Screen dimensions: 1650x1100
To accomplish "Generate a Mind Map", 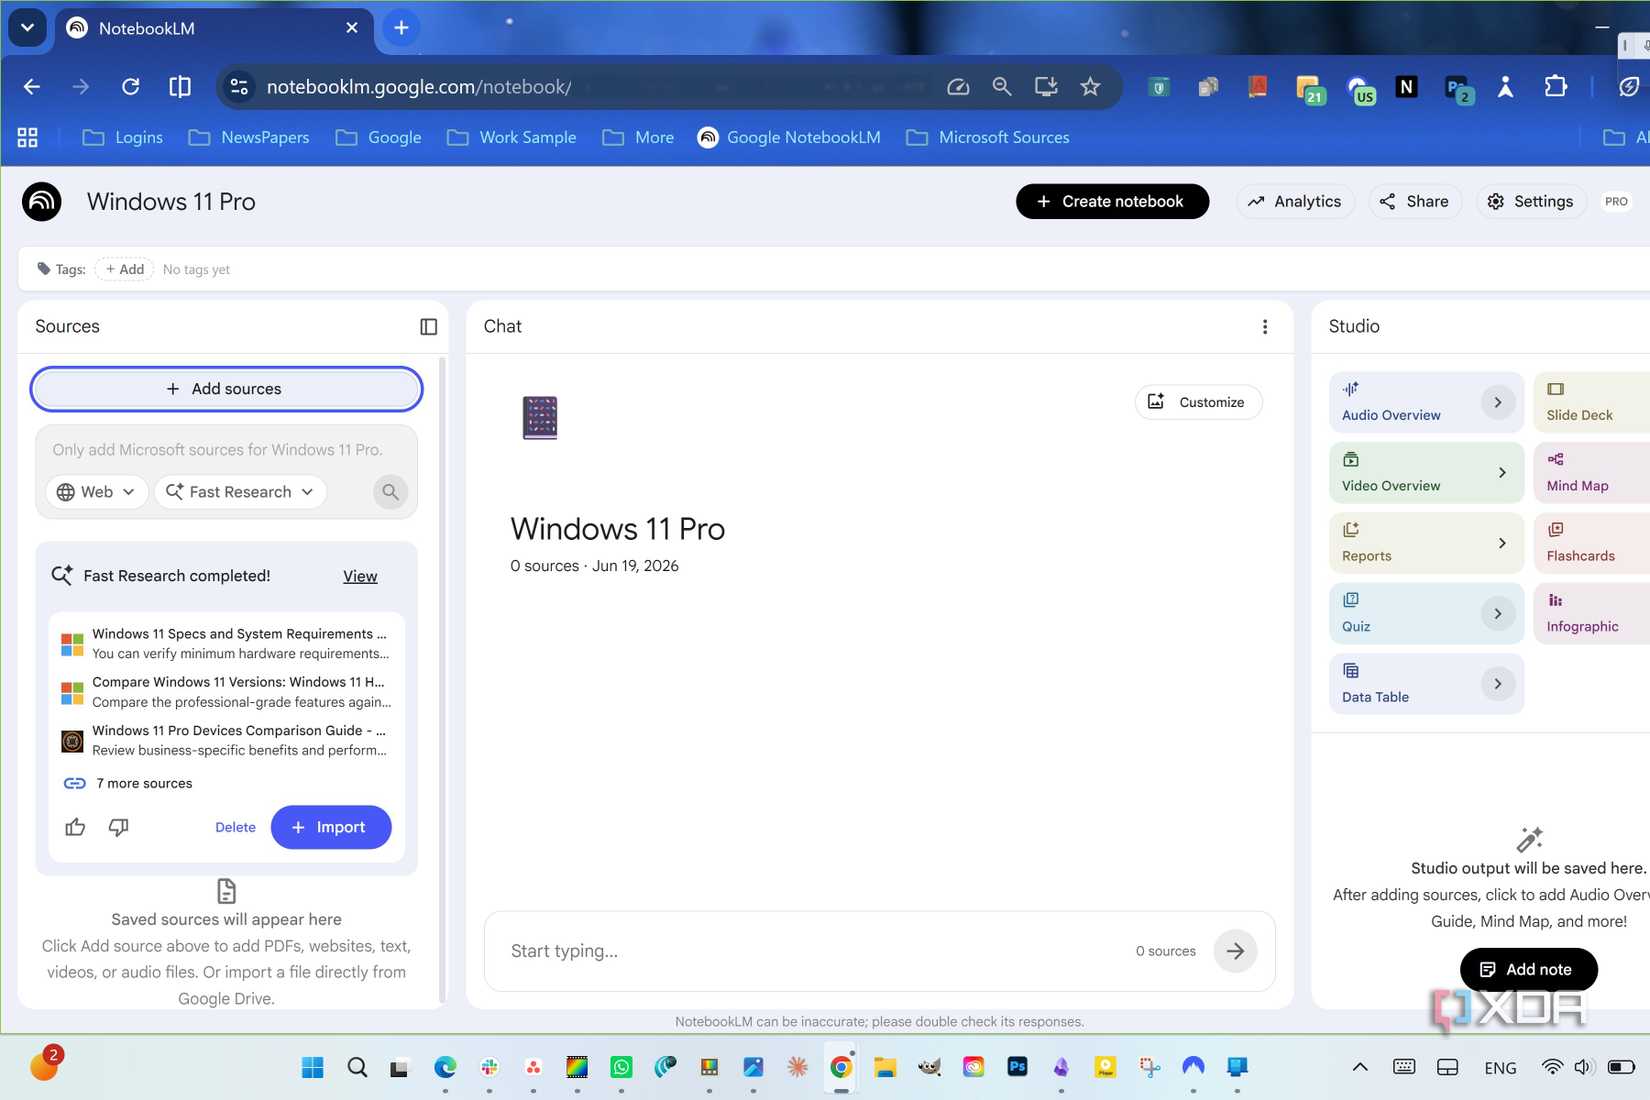I will (1590, 472).
